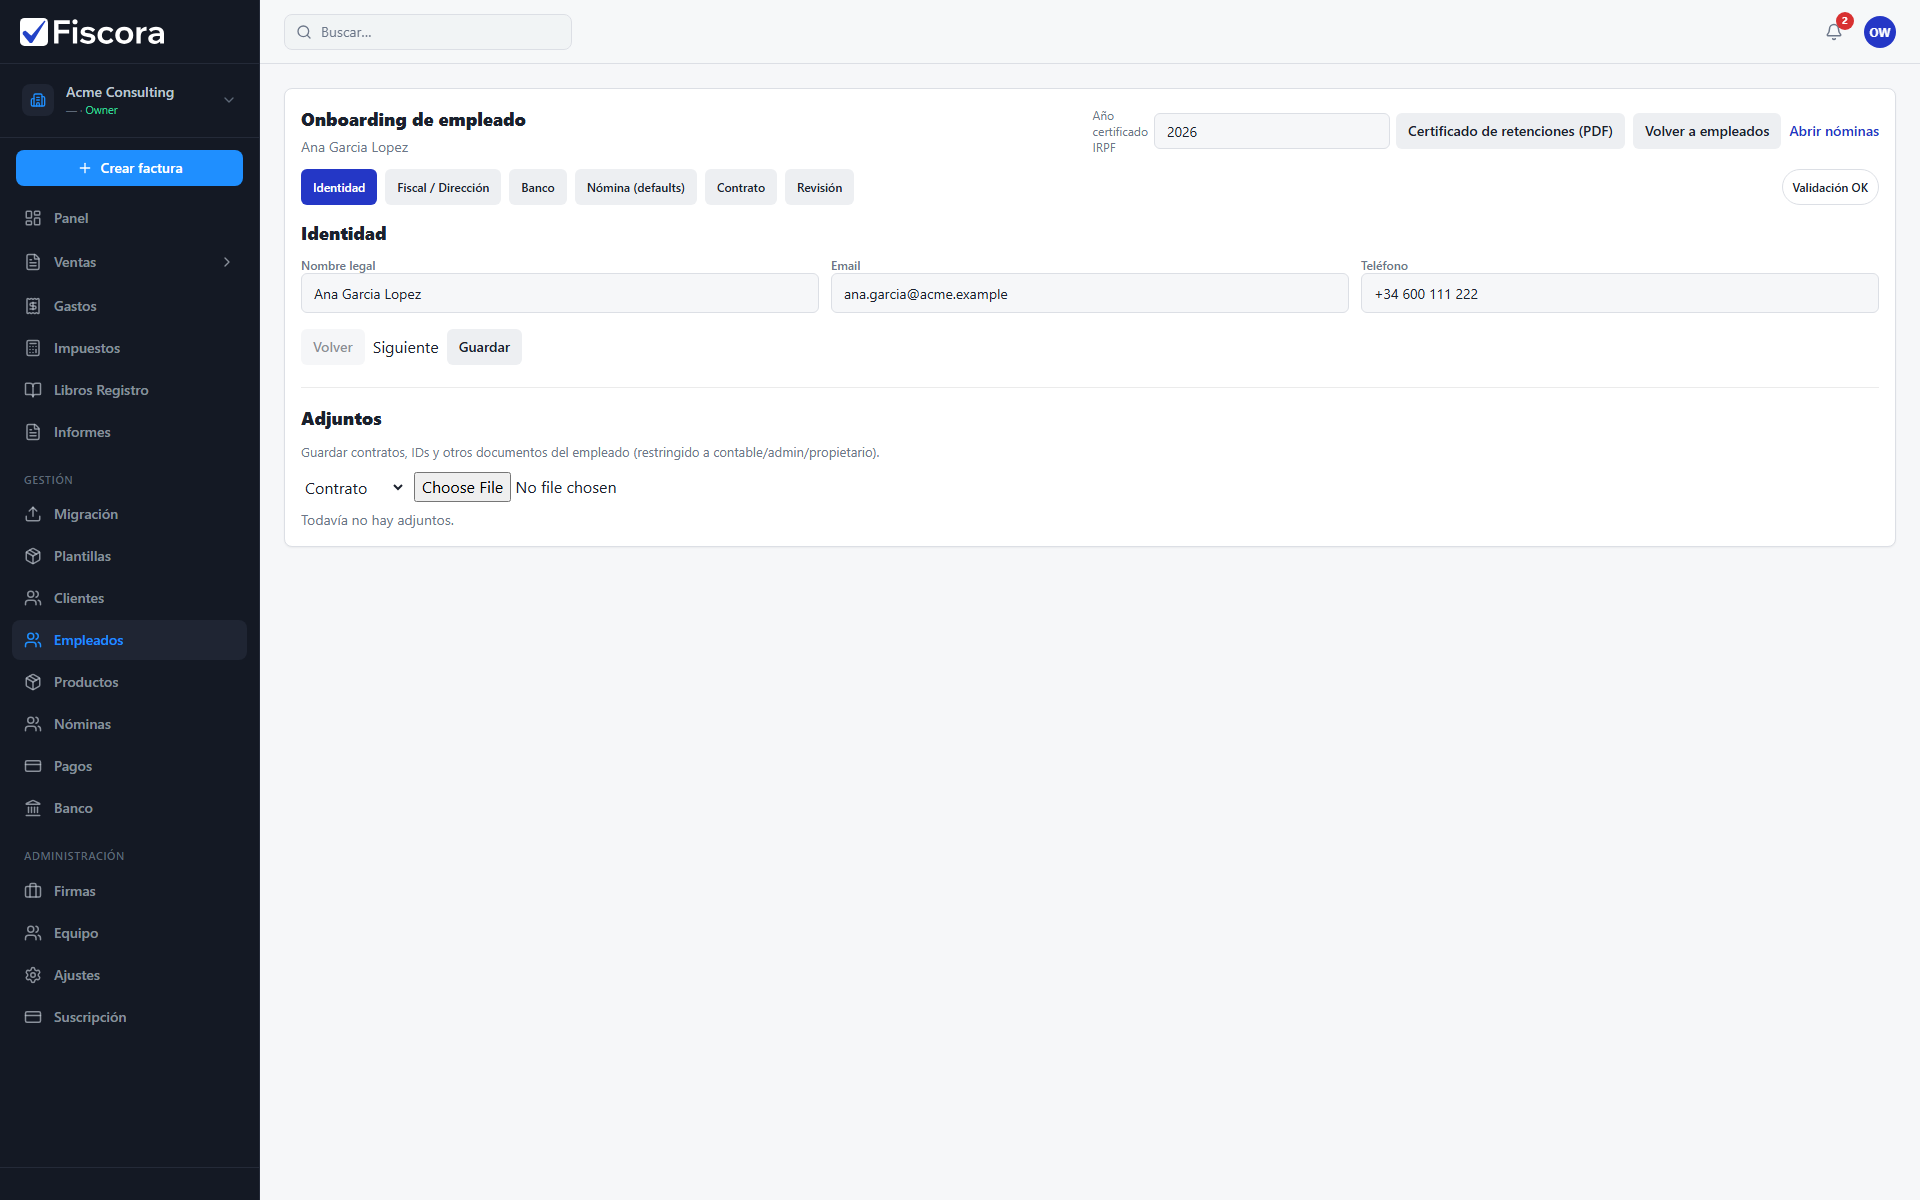The height and width of the screenshot is (1200, 1920).
Task: Click the Teléfono input field
Action: coord(1620,293)
